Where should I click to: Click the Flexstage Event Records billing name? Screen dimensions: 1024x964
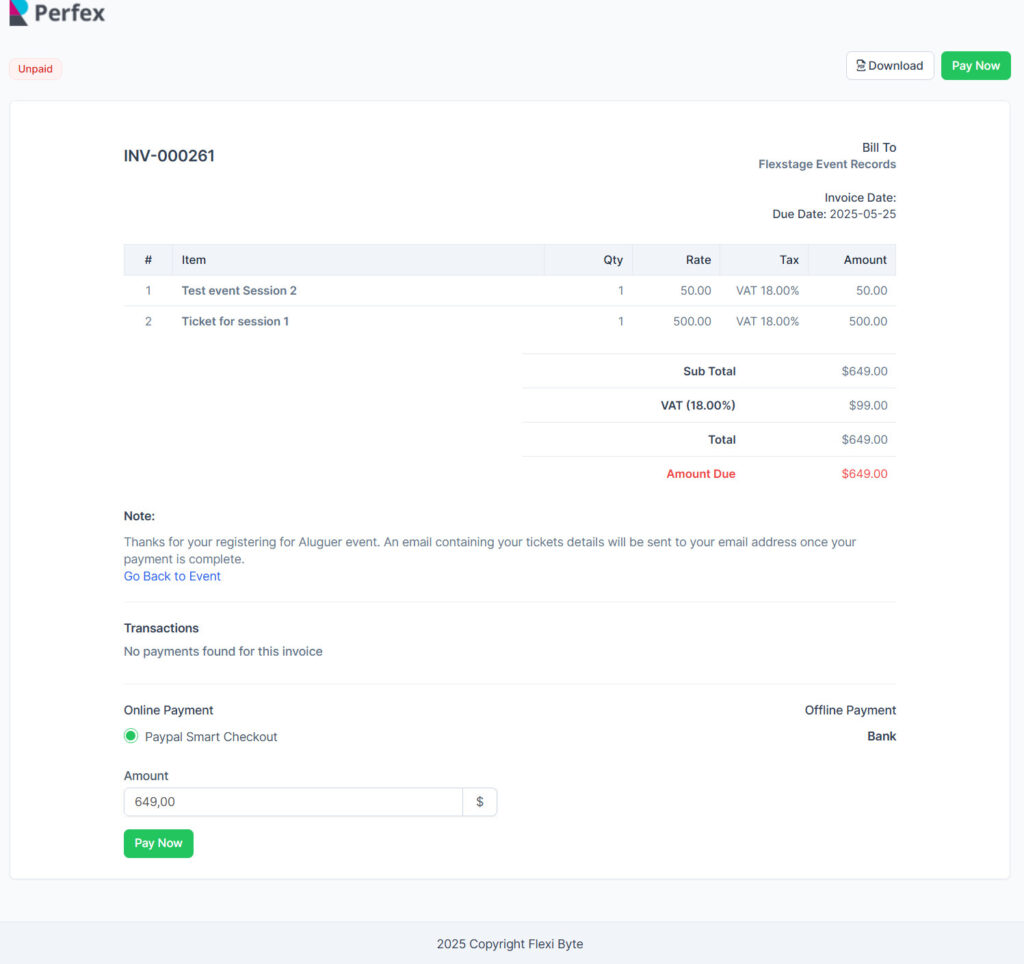pos(827,163)
